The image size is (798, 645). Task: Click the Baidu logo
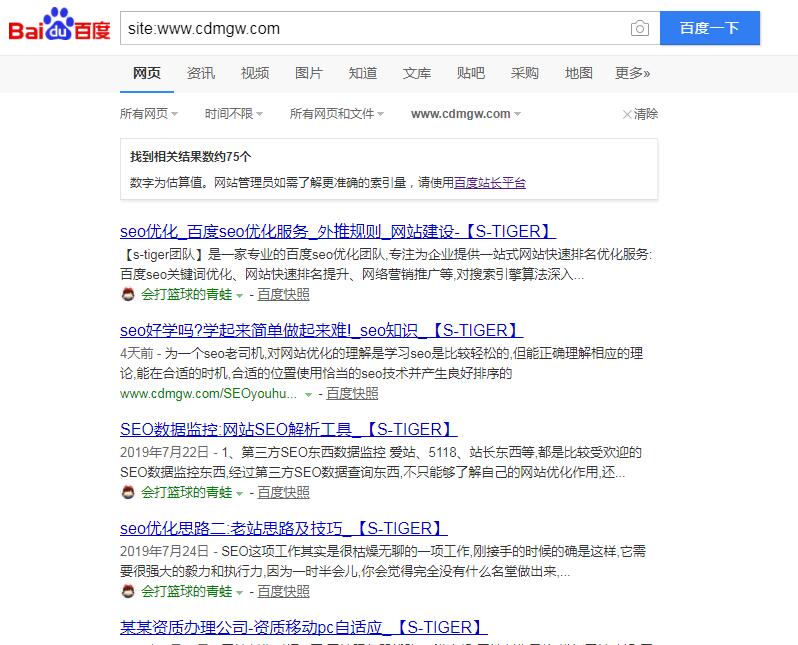pos(59,24)
